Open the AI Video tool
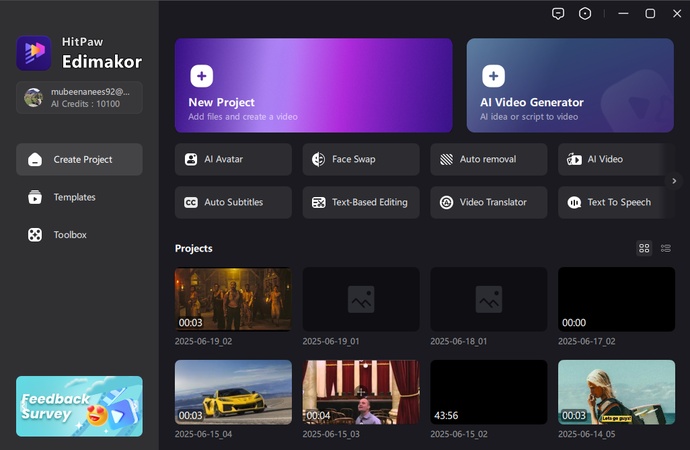The width and height of the screenshot is (690, 450). click(616, 159)
